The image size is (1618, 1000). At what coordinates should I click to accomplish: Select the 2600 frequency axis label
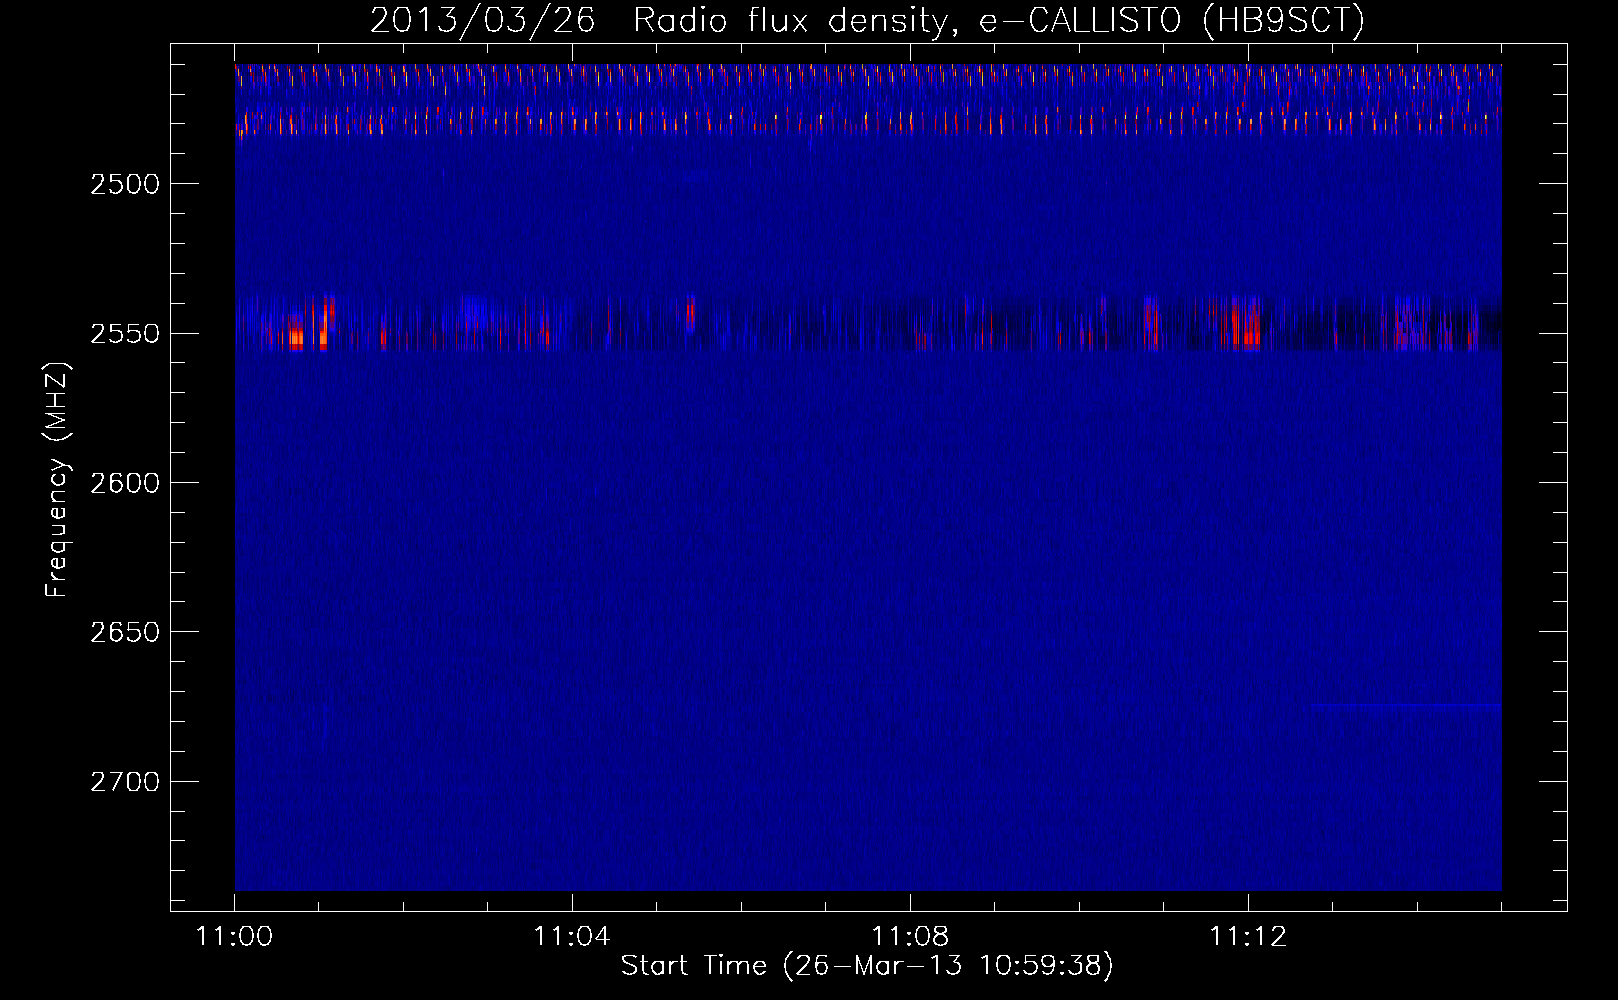[124, 483]
